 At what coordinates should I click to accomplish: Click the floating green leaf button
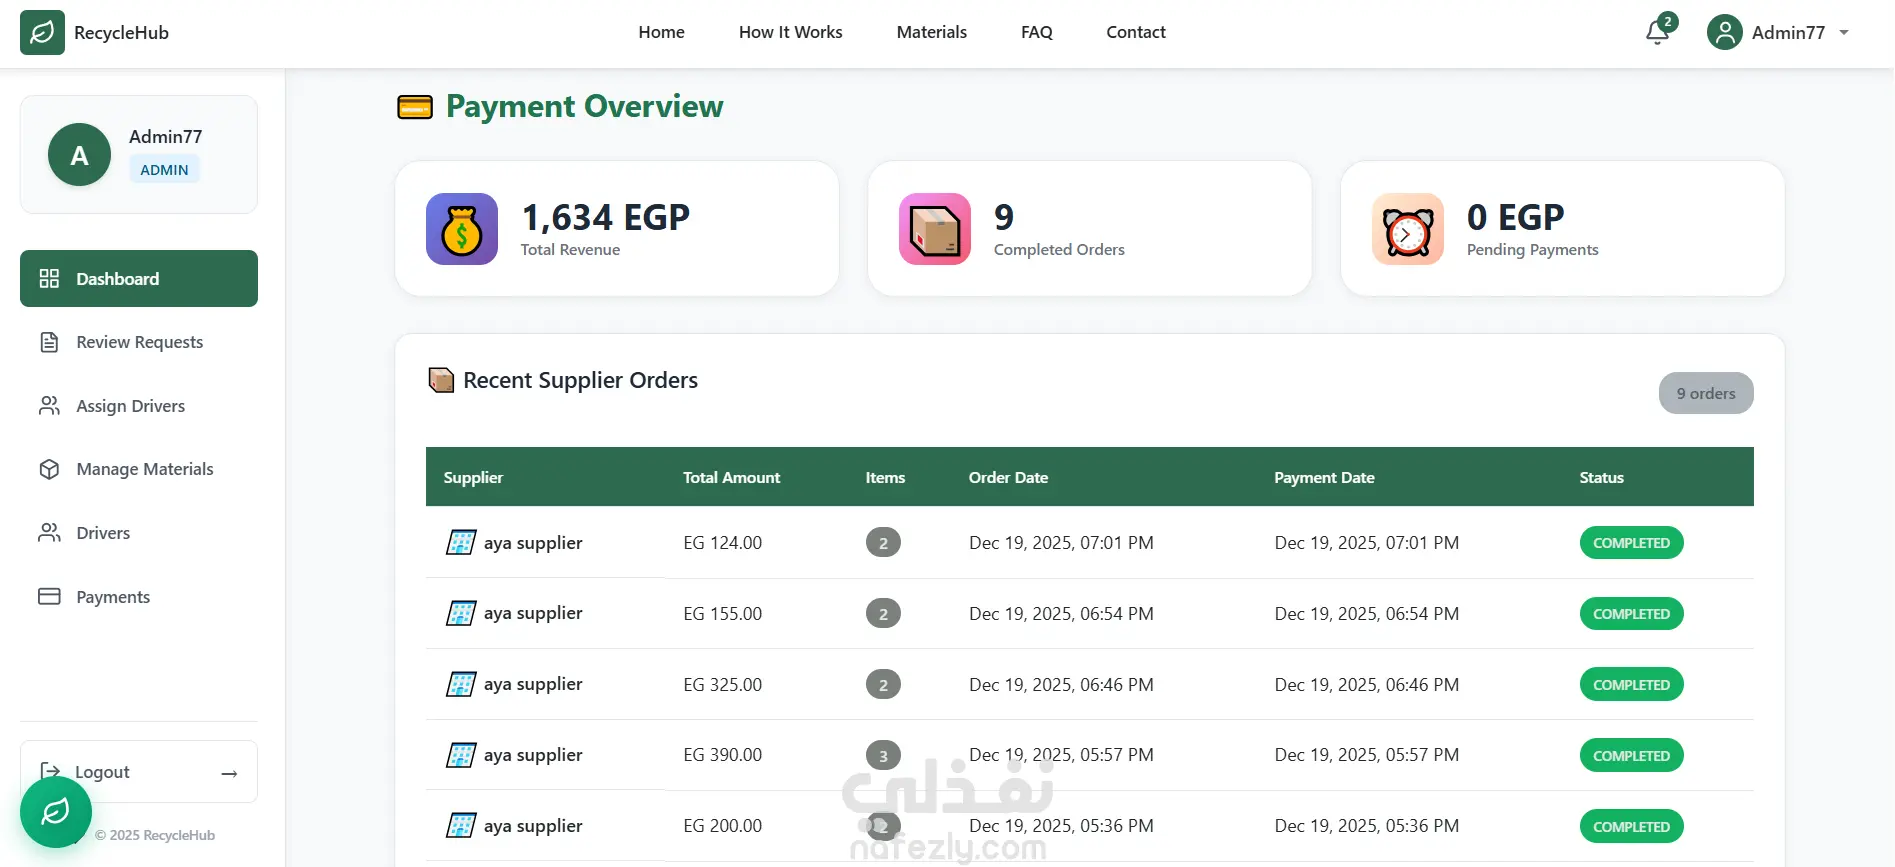56,811
